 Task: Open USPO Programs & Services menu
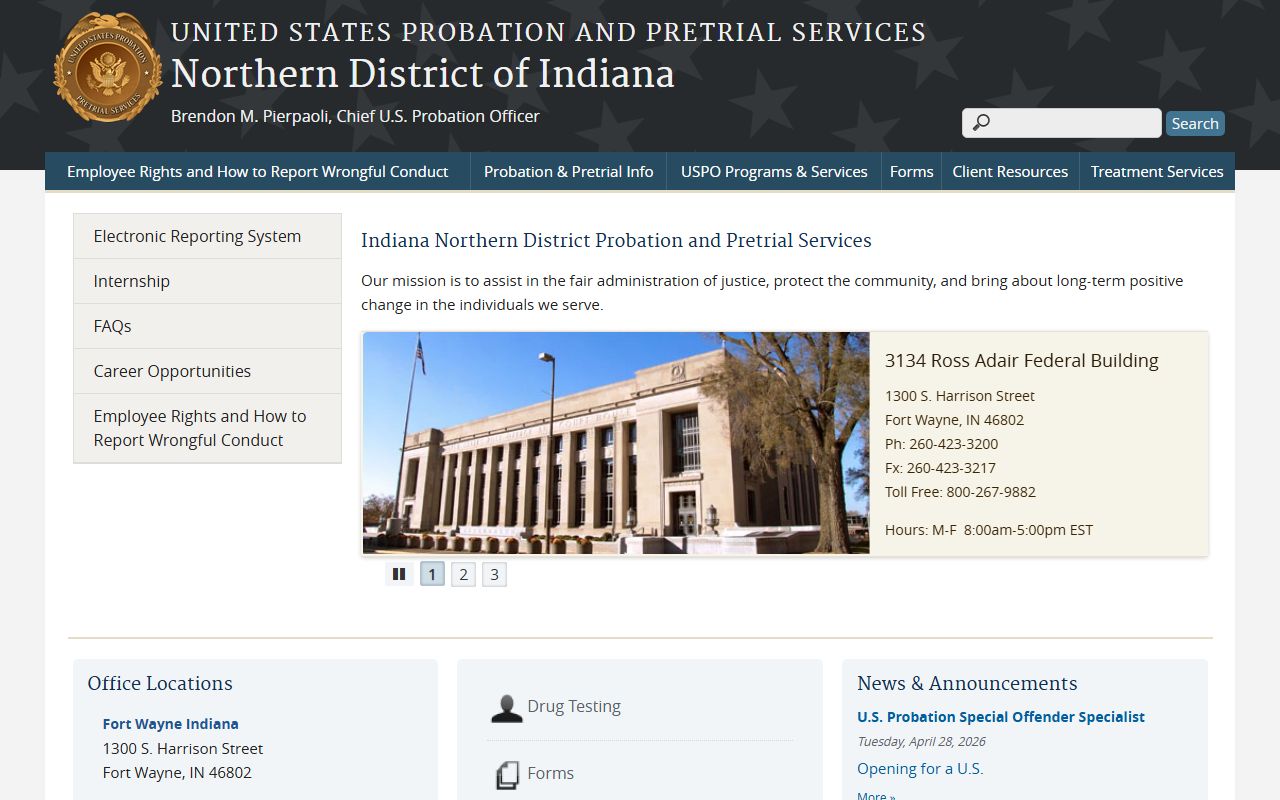[x=774, y=171]
